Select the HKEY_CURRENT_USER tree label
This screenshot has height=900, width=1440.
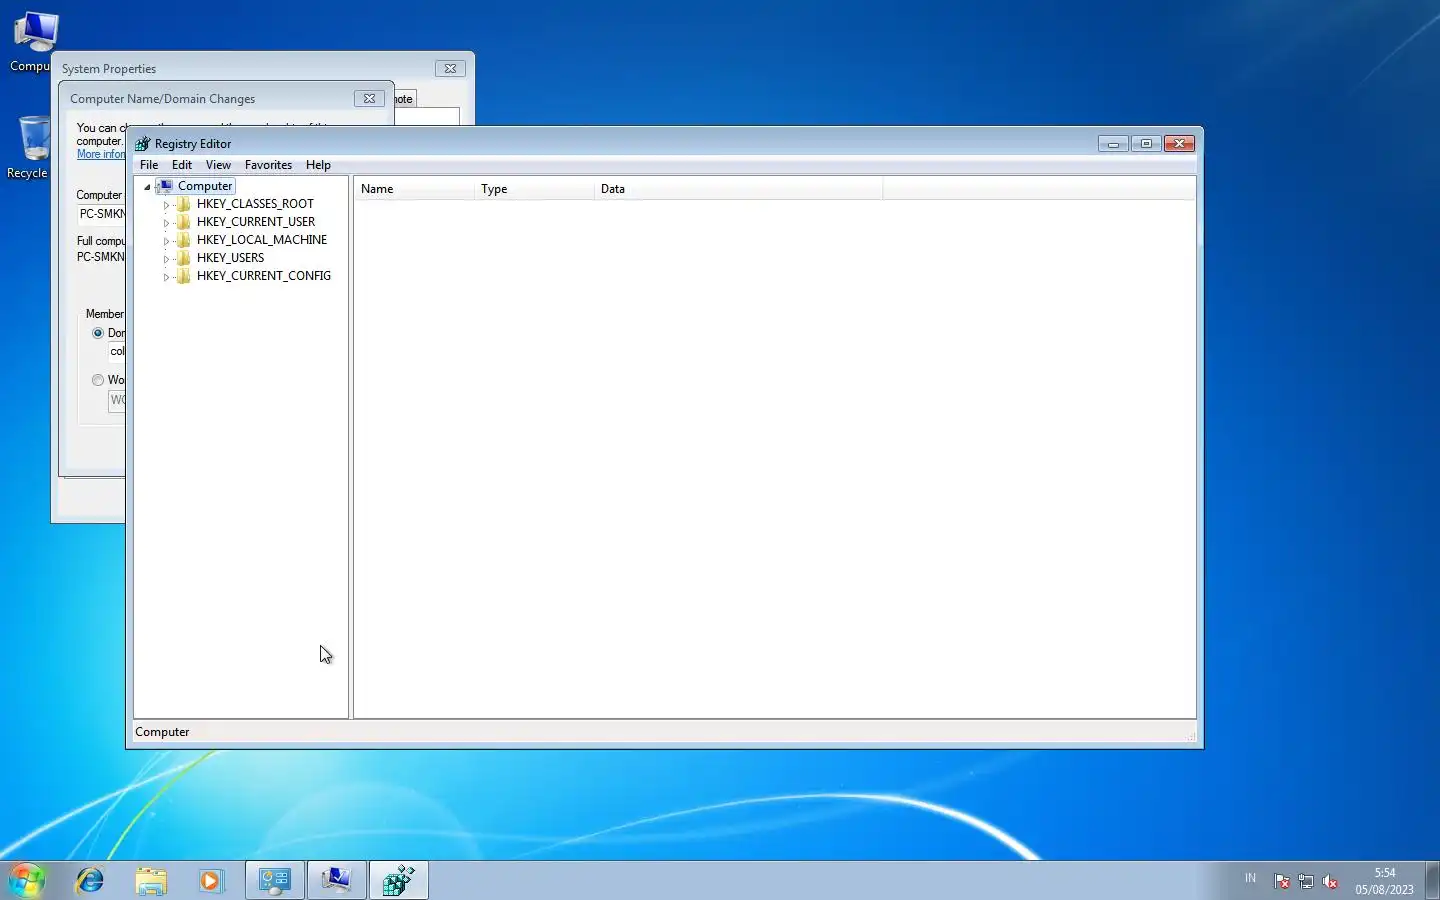(x=256, y=222)
